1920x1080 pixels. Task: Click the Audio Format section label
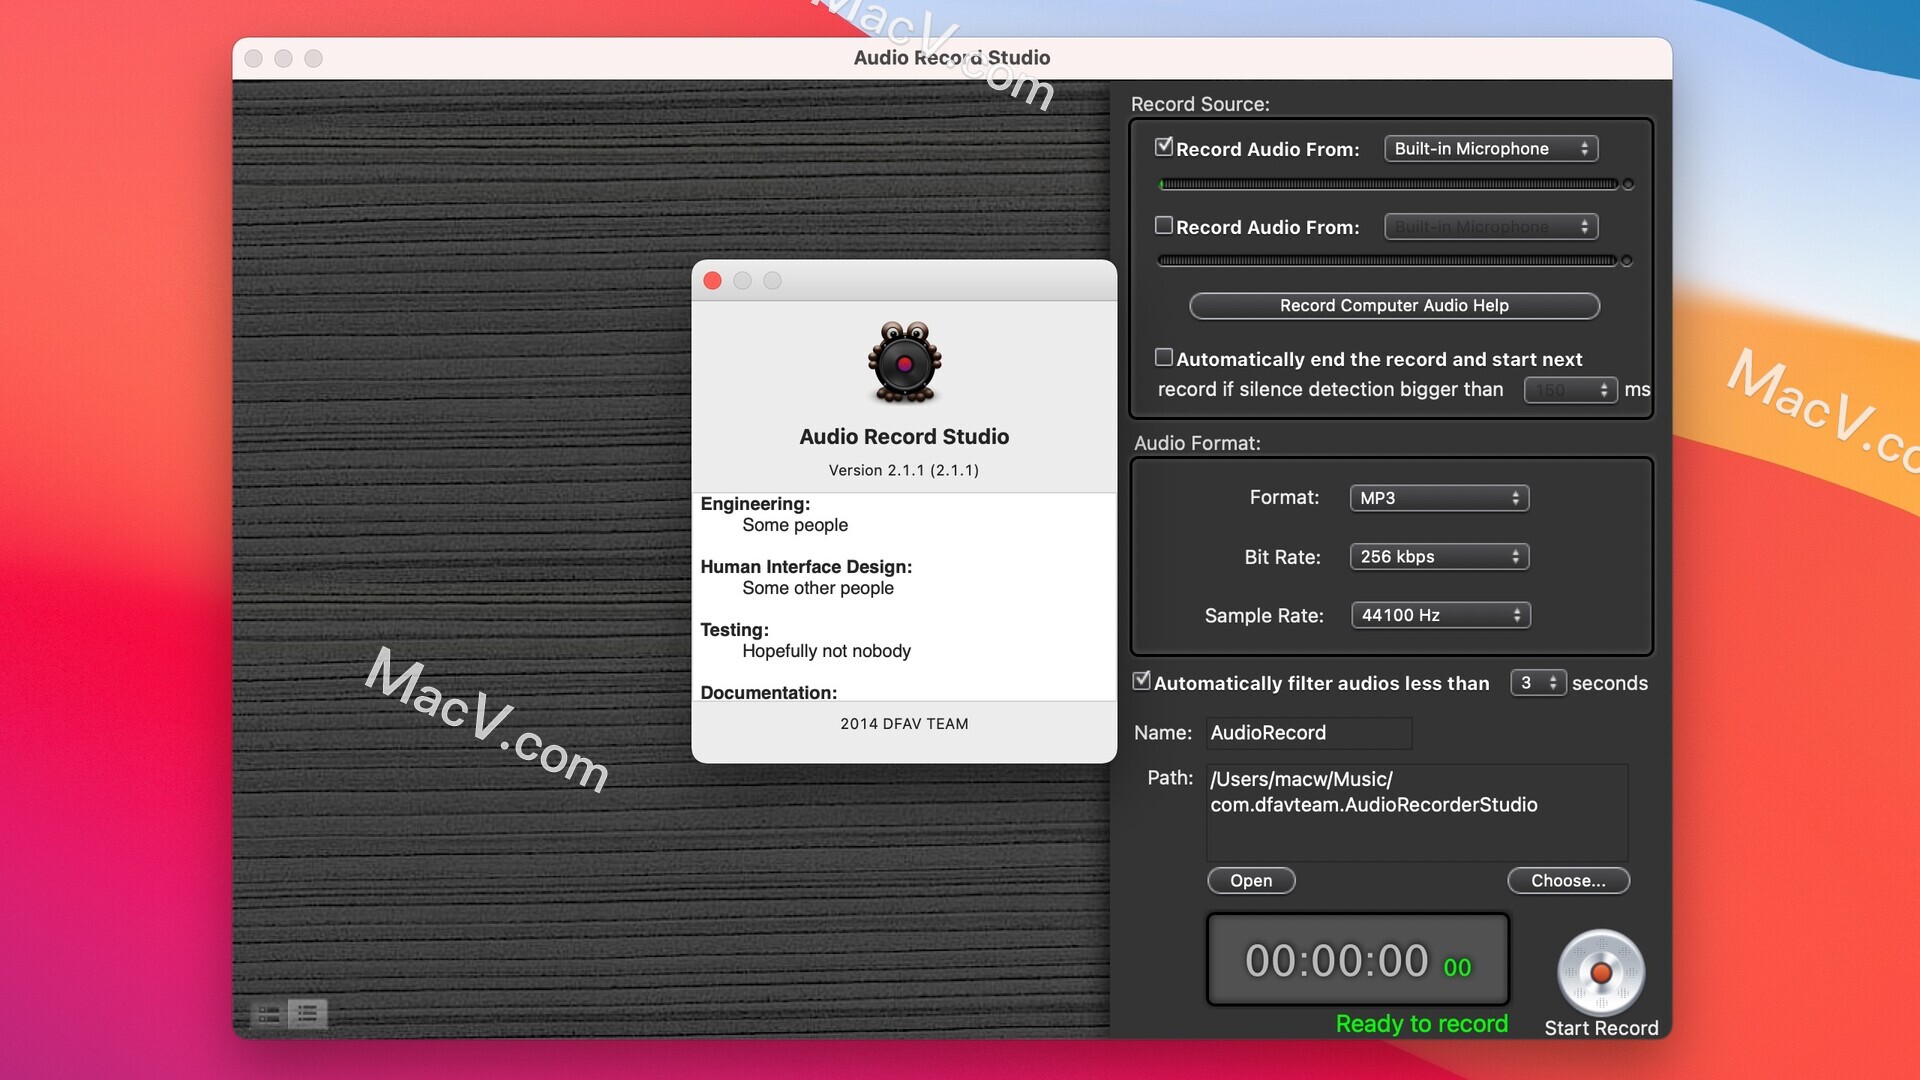pyautogui.click(x=1197, y=443)
